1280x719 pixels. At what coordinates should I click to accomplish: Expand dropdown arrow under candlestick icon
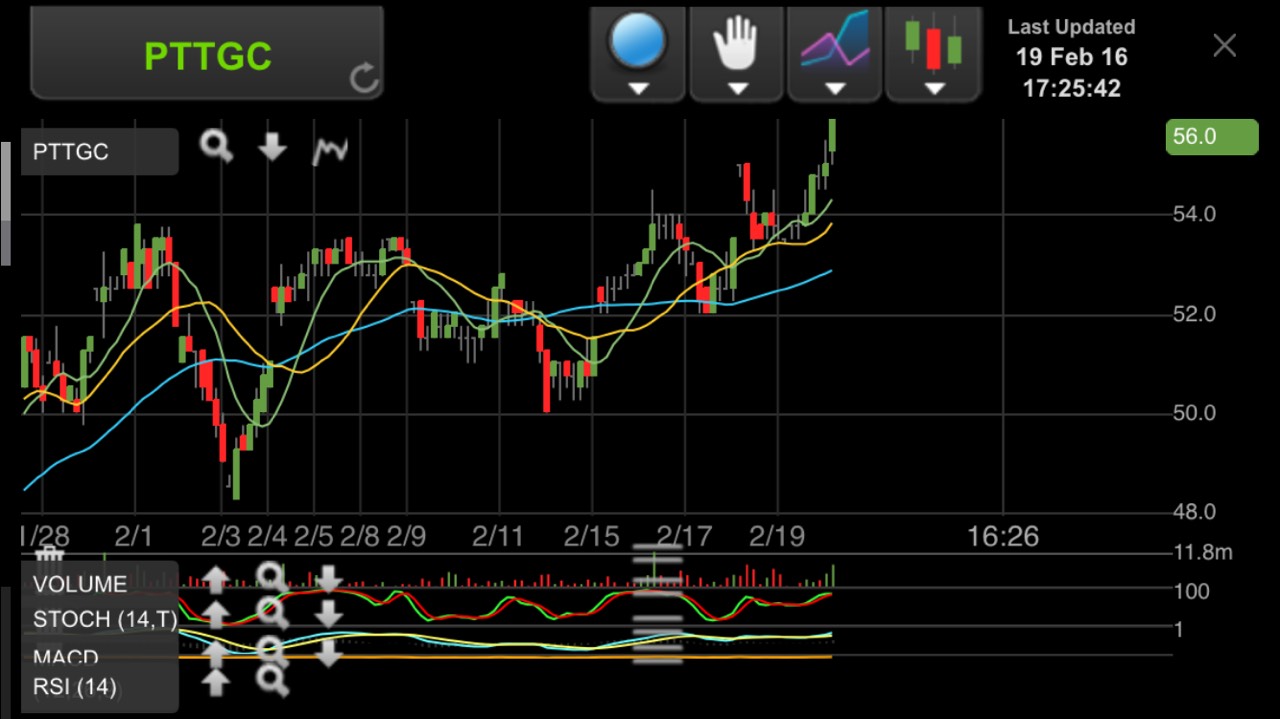tap(933, 89)
